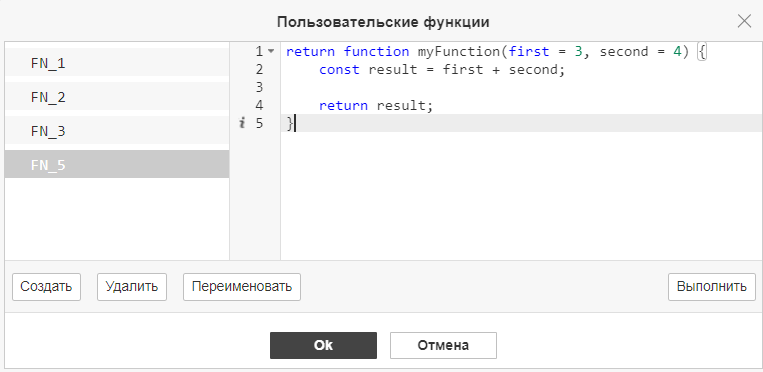Click line number 2 in the gutter
Viewport: 763px width, 372px height.
click(259, 70)
